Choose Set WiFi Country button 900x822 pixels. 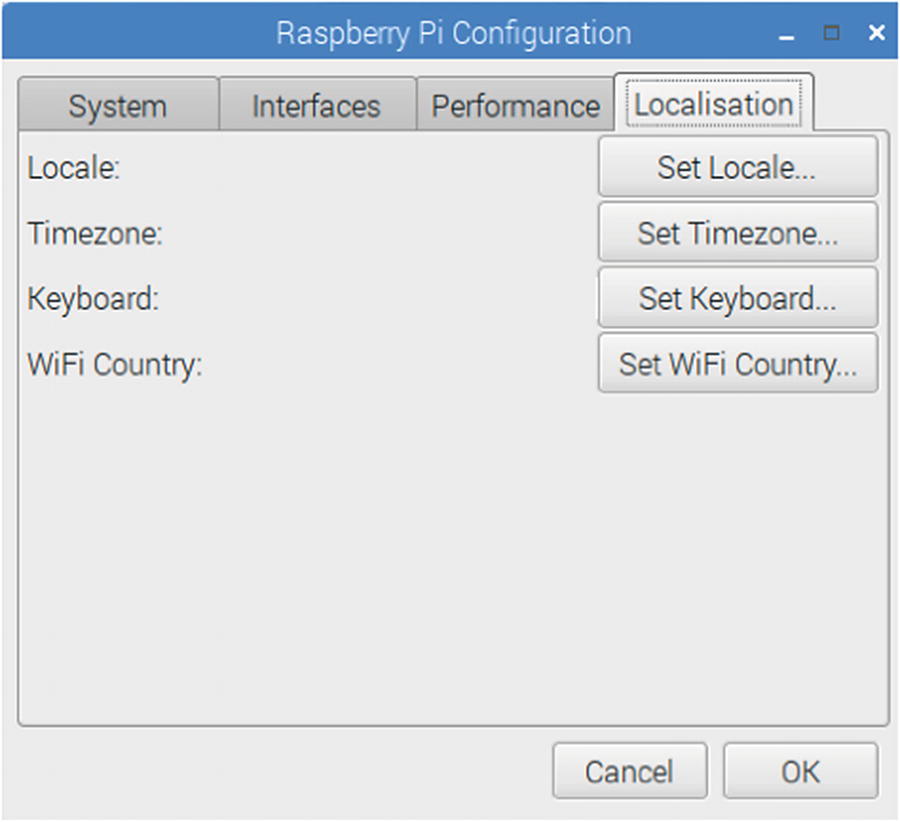point(738,363)
